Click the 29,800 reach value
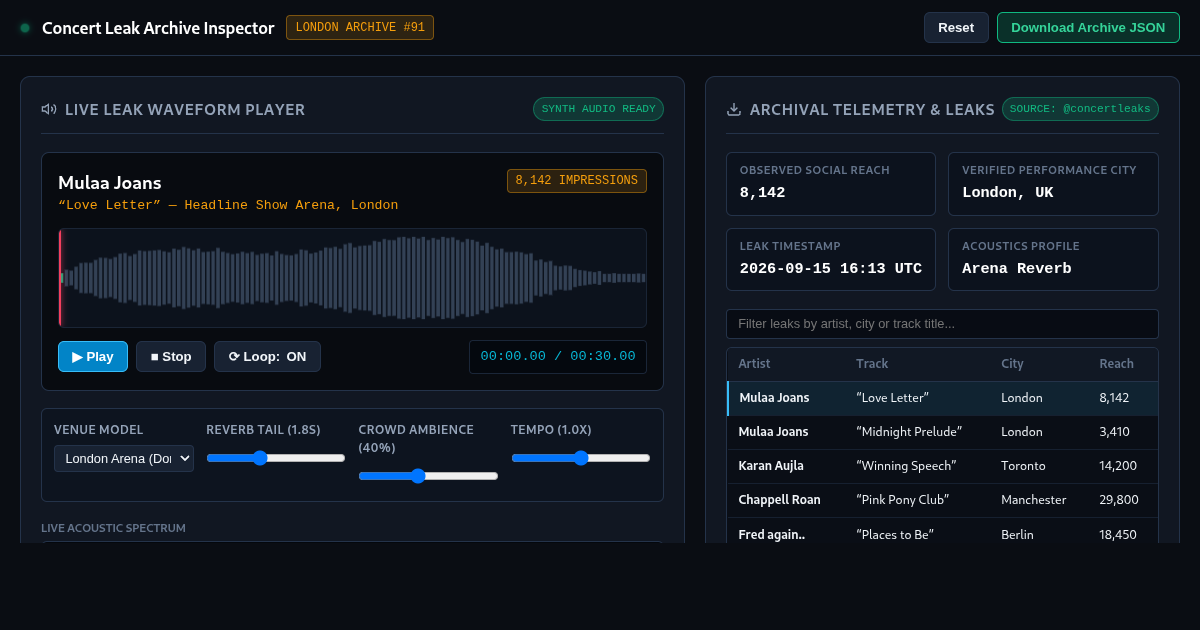Viewport: 1200px width, 630px height. point(1118,500)
